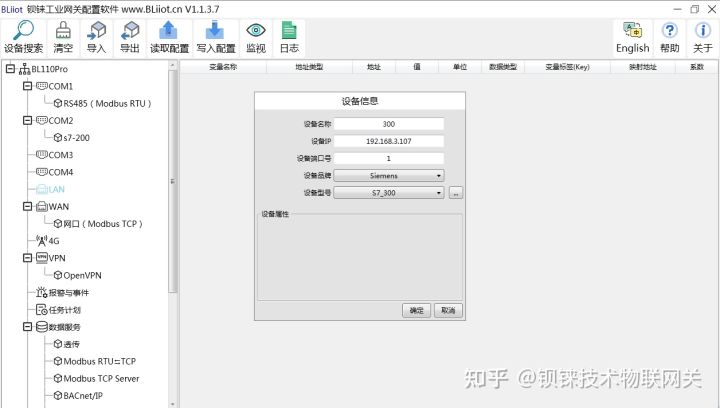The image size is (720, 408).
Task: Click the value (值) column header
Action: [417, 67]
